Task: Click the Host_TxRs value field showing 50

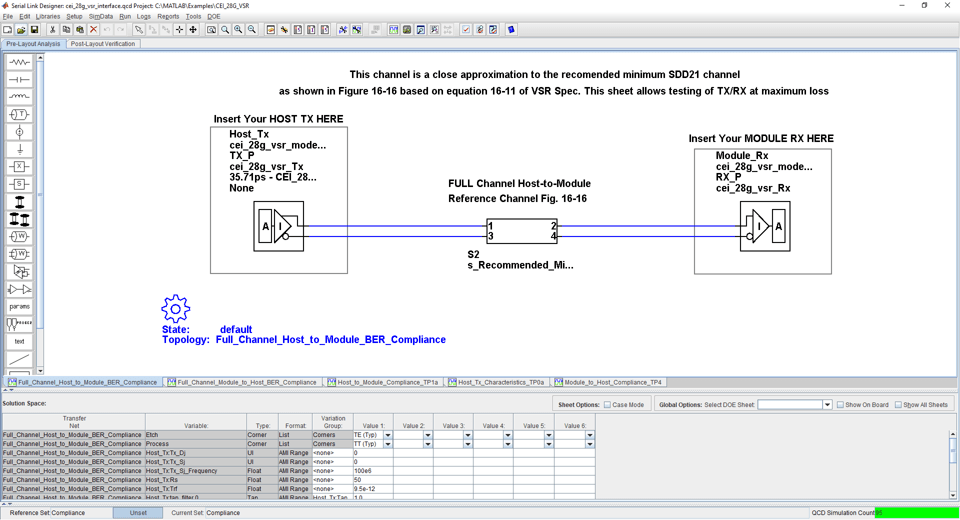Action: point(372,480)
